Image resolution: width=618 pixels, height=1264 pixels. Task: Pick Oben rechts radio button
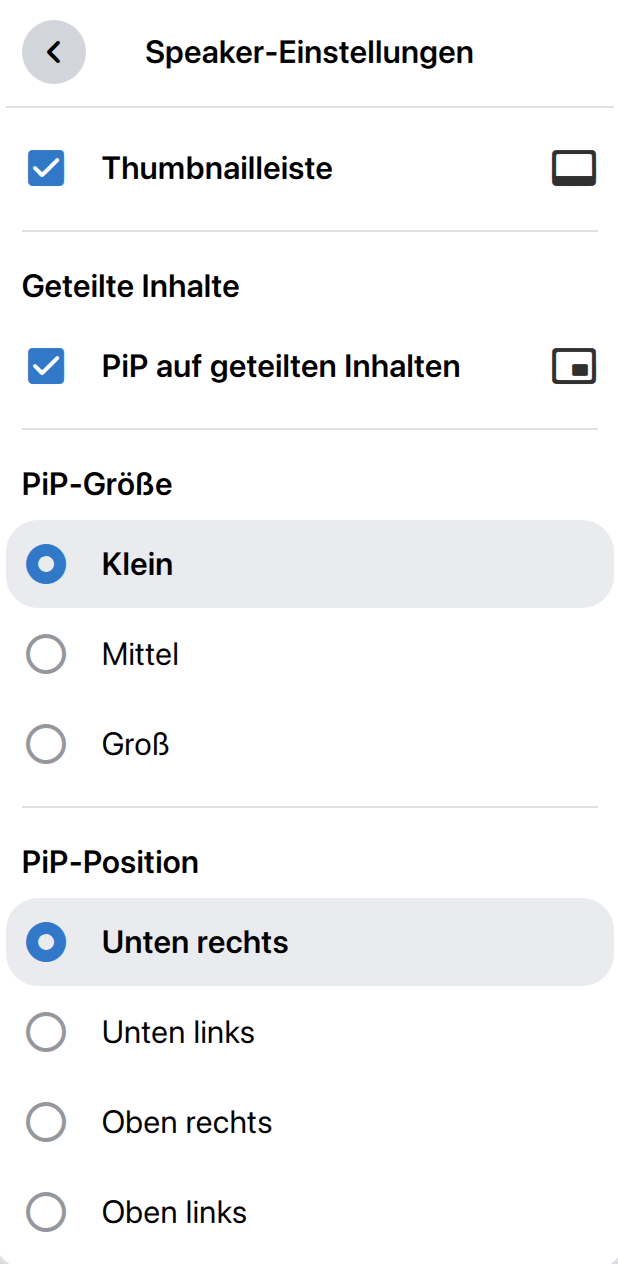click(x=46, y=1122)
